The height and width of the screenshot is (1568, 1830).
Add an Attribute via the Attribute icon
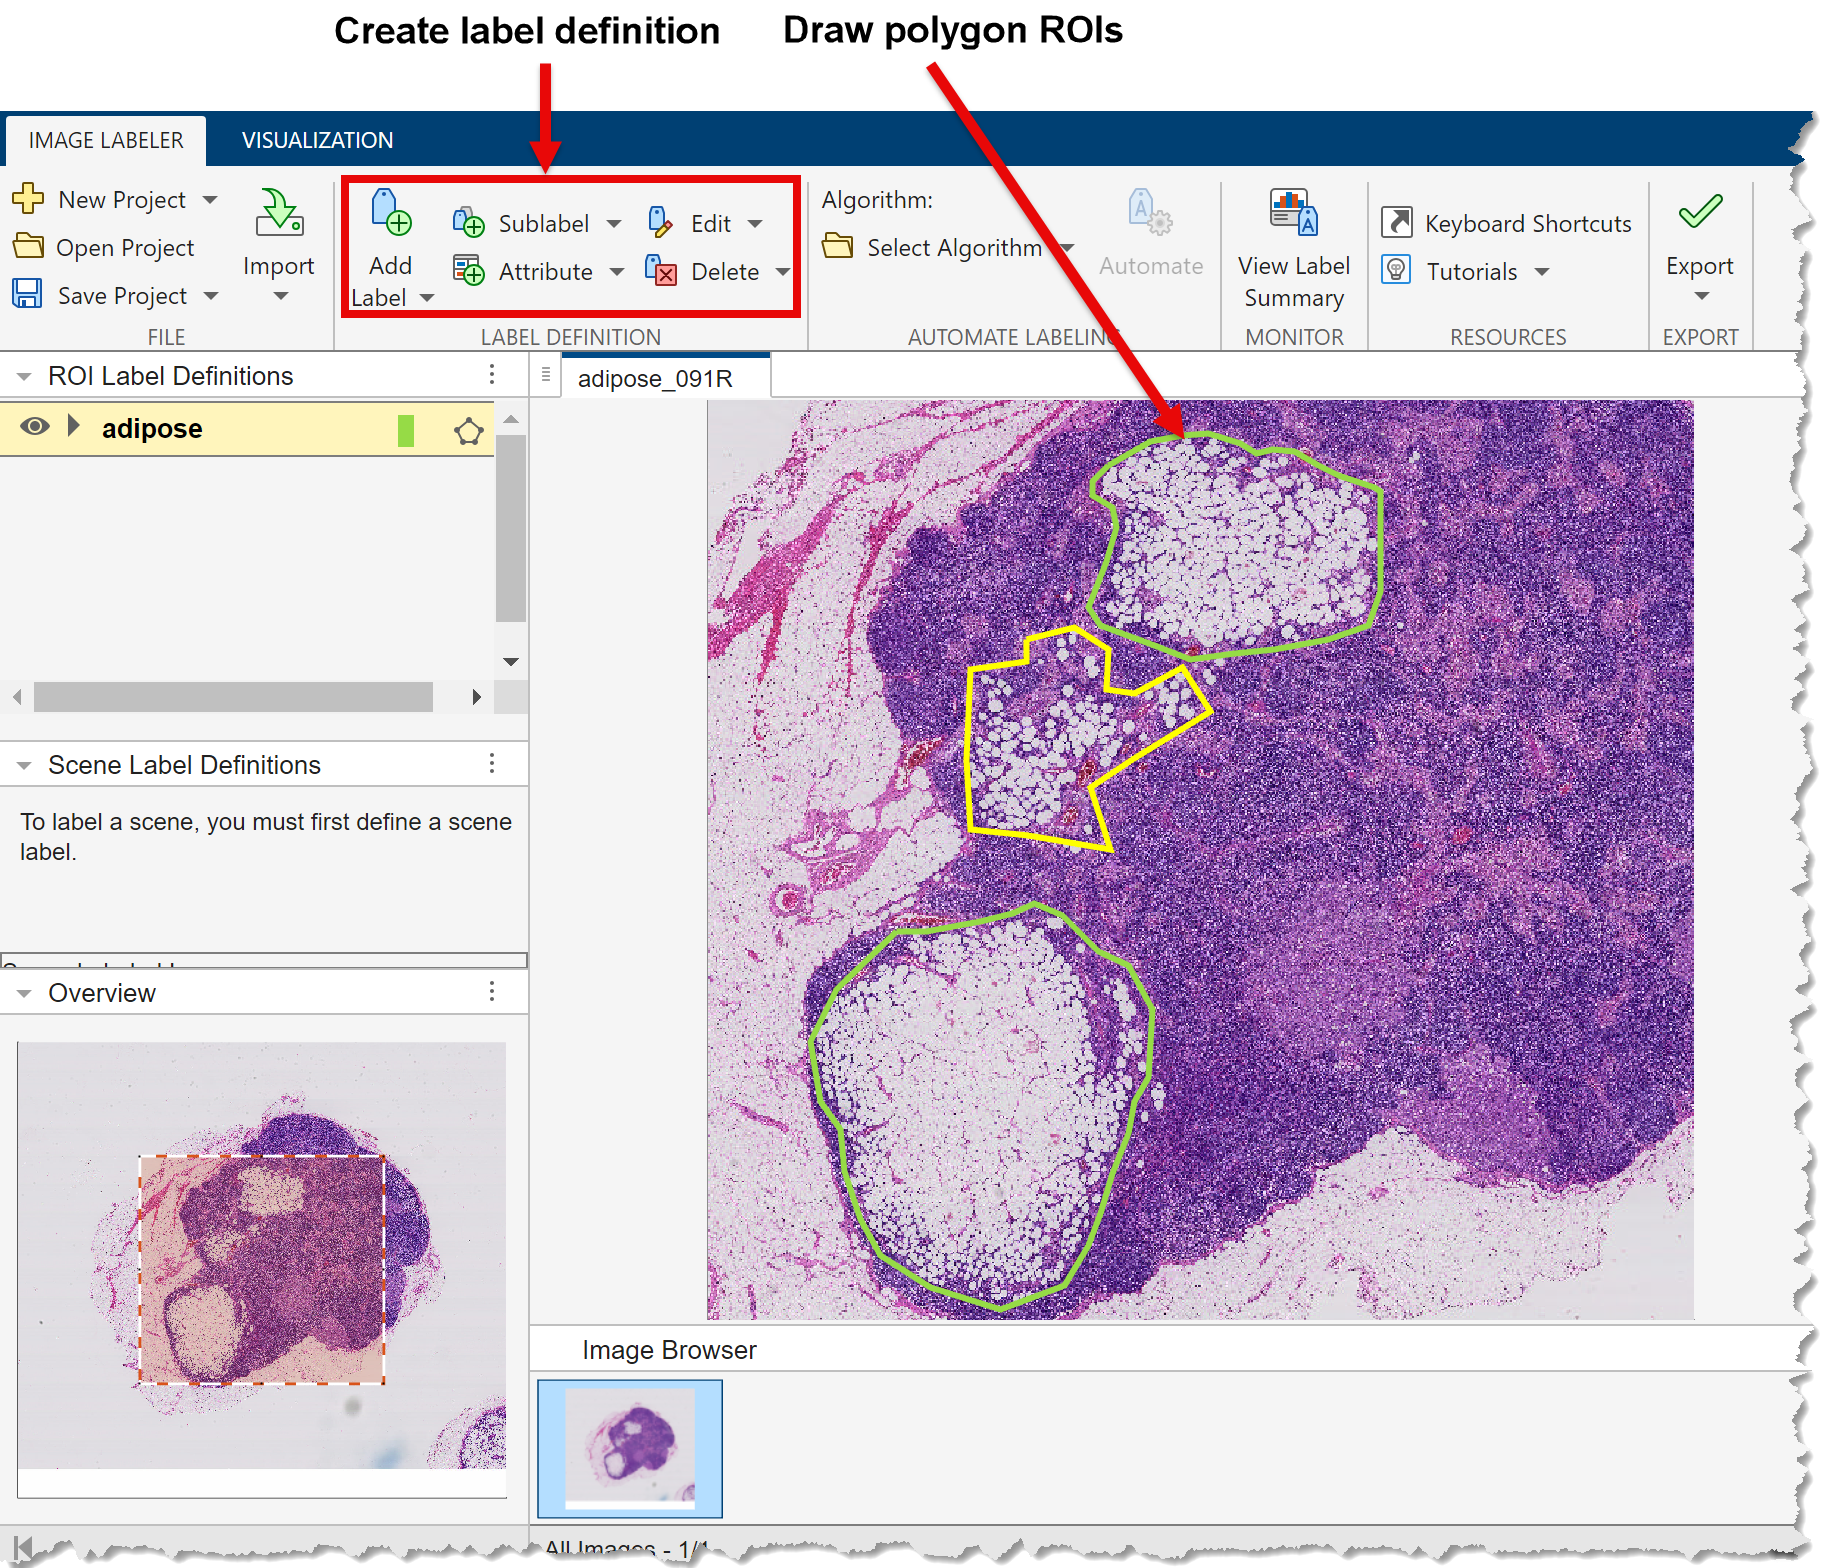pyautogui.click(x=467, y=271)
